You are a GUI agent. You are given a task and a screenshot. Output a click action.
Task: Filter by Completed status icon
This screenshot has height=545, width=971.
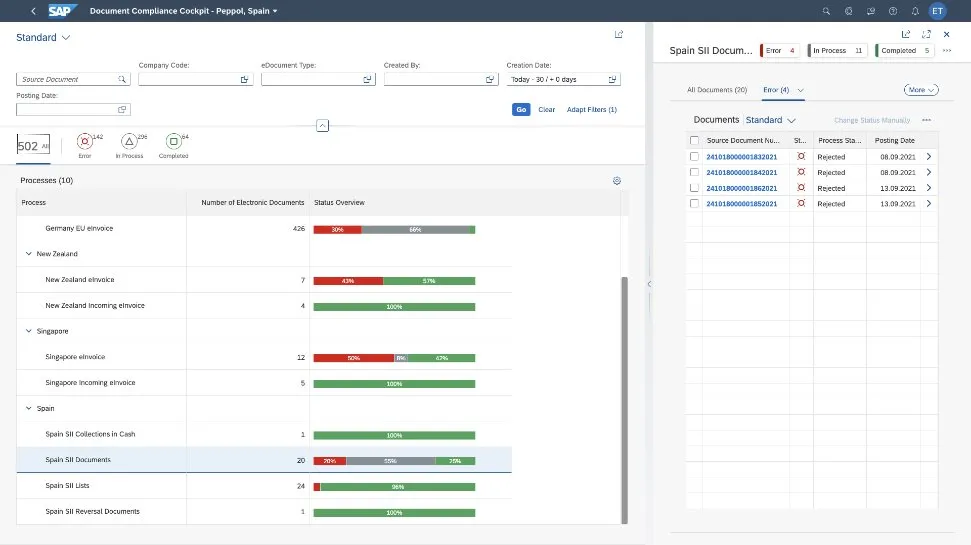tap(173, 143)
